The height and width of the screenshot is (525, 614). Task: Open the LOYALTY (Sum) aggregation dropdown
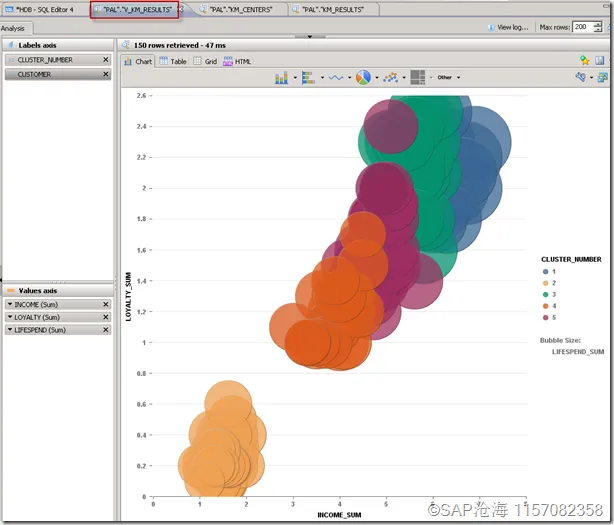11,317
